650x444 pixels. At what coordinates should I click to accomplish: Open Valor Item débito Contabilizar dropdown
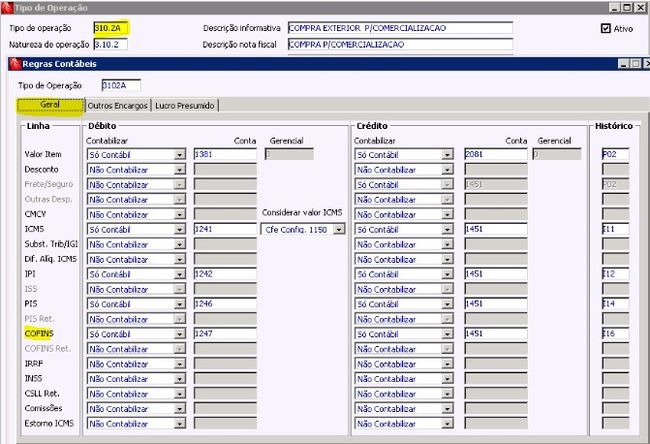click(179, 155)
